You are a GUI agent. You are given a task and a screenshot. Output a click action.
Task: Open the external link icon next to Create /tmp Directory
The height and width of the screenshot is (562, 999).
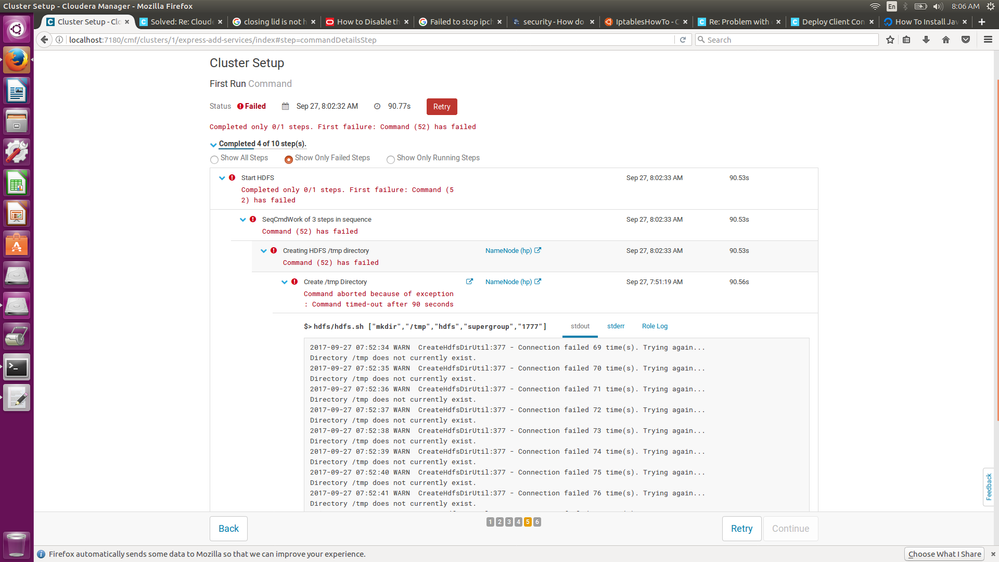pyautogui.click(x=470, y=282)
